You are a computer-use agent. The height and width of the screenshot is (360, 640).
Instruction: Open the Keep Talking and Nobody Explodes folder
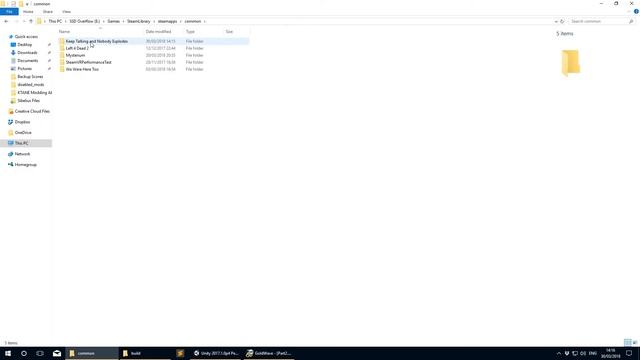click(154, 41)
